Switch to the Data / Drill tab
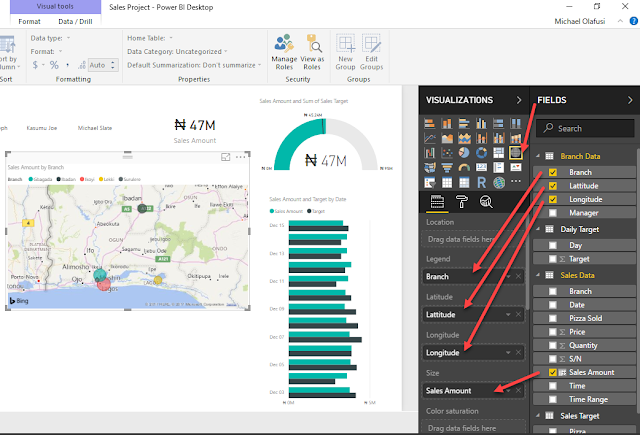The height and width of the screenshot is (435, 640). tap(75, 21)
